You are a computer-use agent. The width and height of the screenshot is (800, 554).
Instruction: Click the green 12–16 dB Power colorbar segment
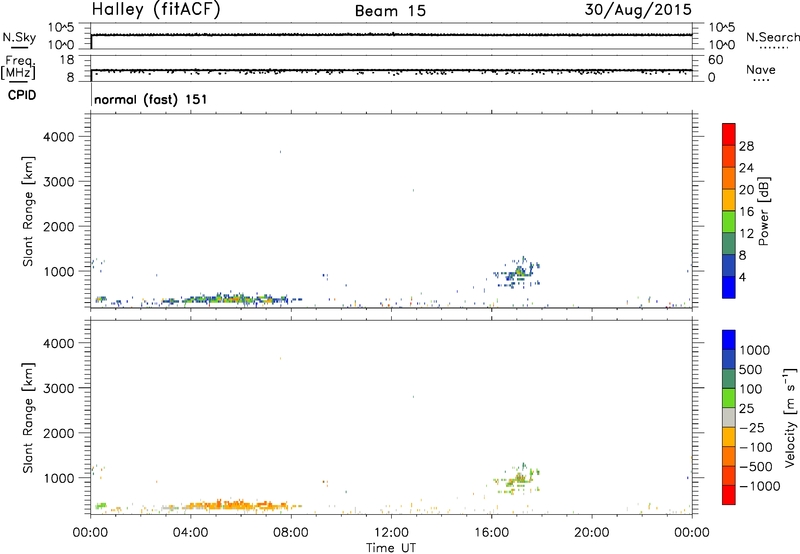pyautogui.click(x=729, y=221)
